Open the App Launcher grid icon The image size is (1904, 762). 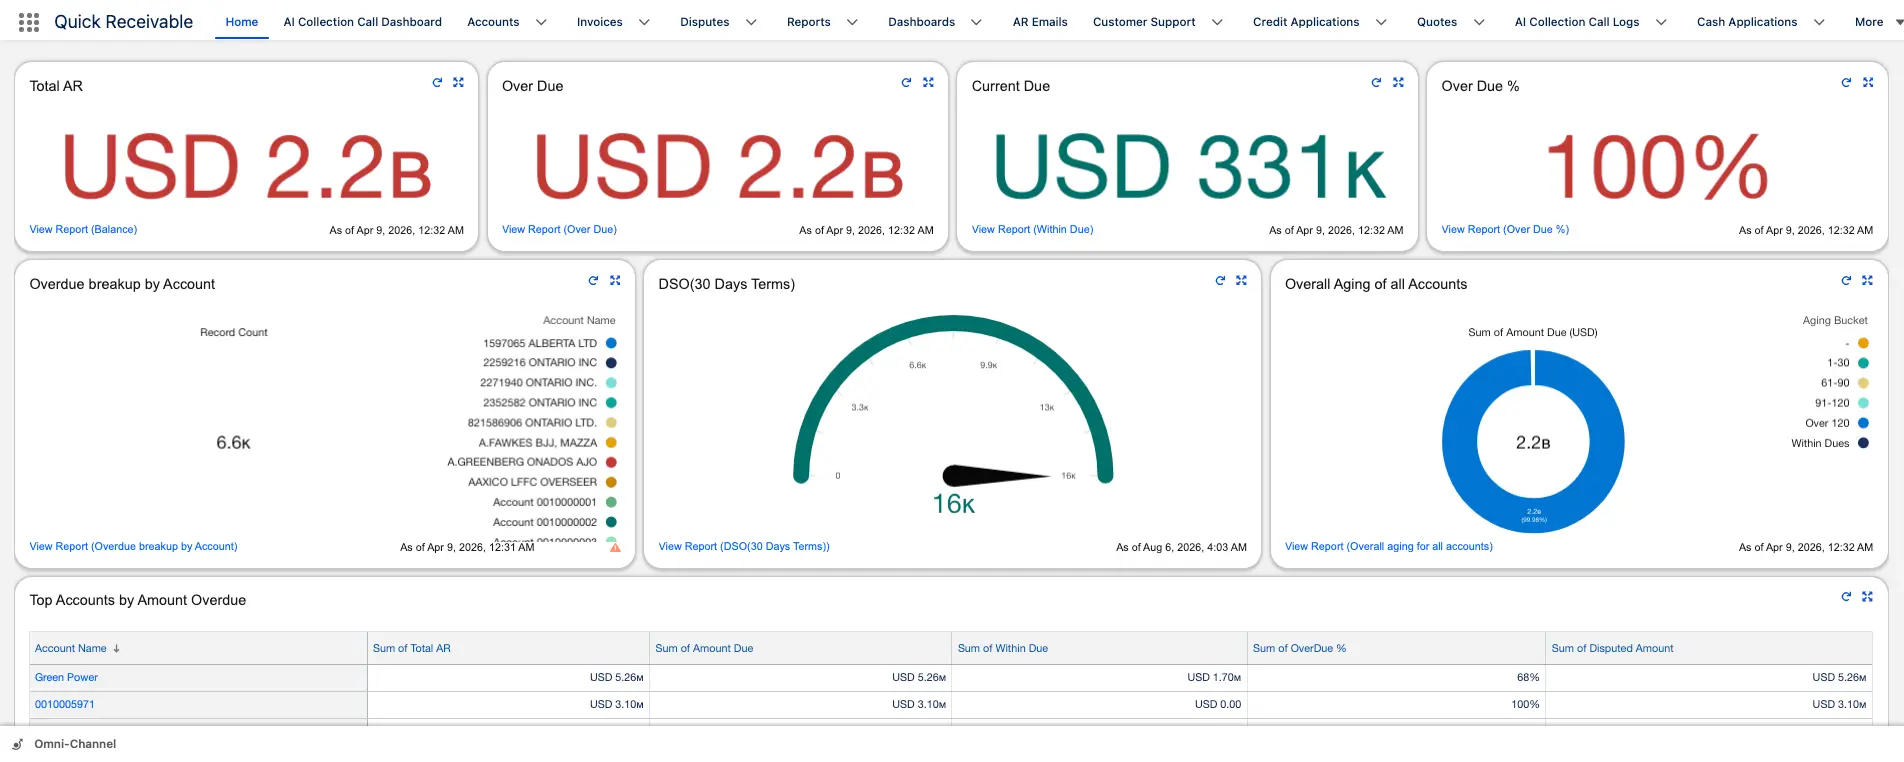[x=29, y=22]
